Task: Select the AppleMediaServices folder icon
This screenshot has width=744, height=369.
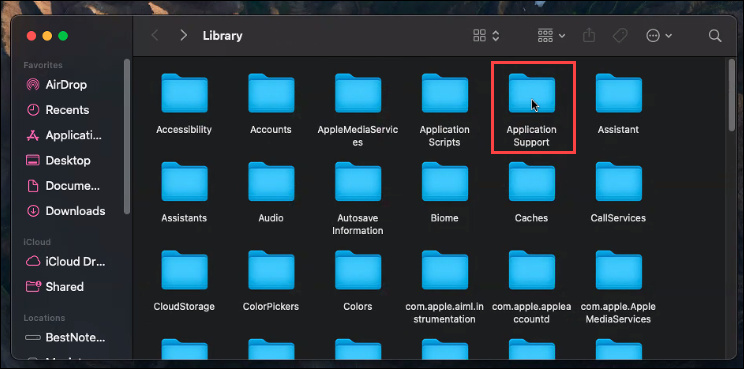Action: [x=358, y=94]
